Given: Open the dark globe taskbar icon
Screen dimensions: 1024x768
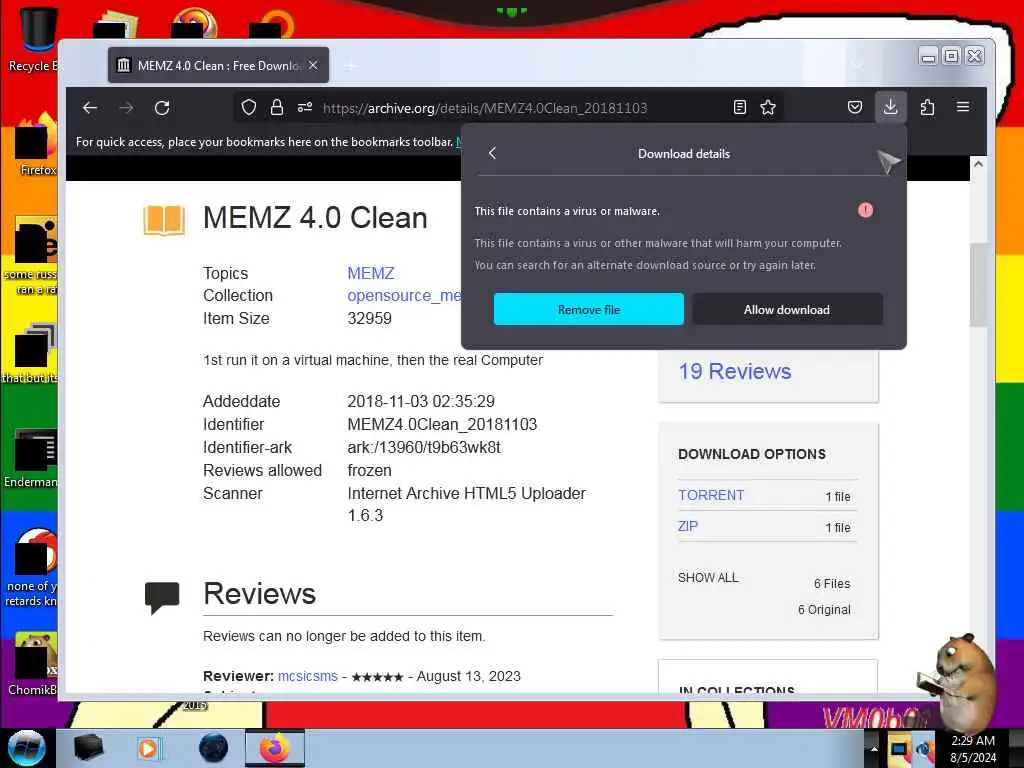Looking at the screenshot, I should click(213, 748).
